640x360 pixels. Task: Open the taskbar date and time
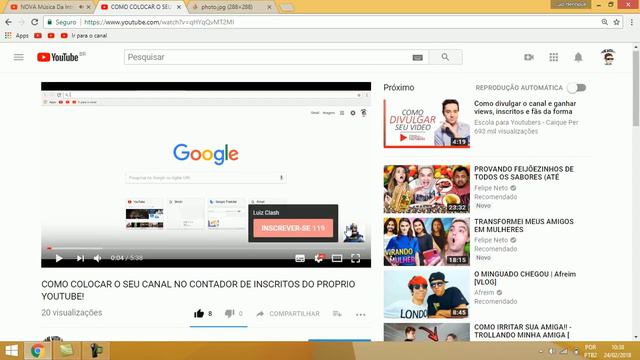[618, 351]
